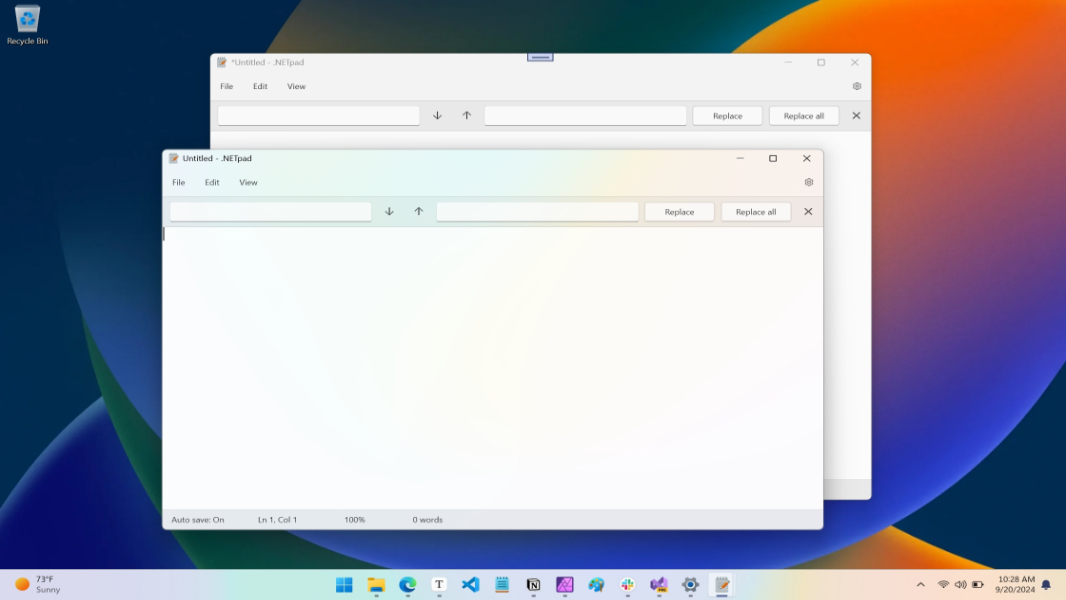The width and height of the screenshot is (1066, 600).
Task: Launch Visual Studio Code from the taskbar
Action: 470,585
